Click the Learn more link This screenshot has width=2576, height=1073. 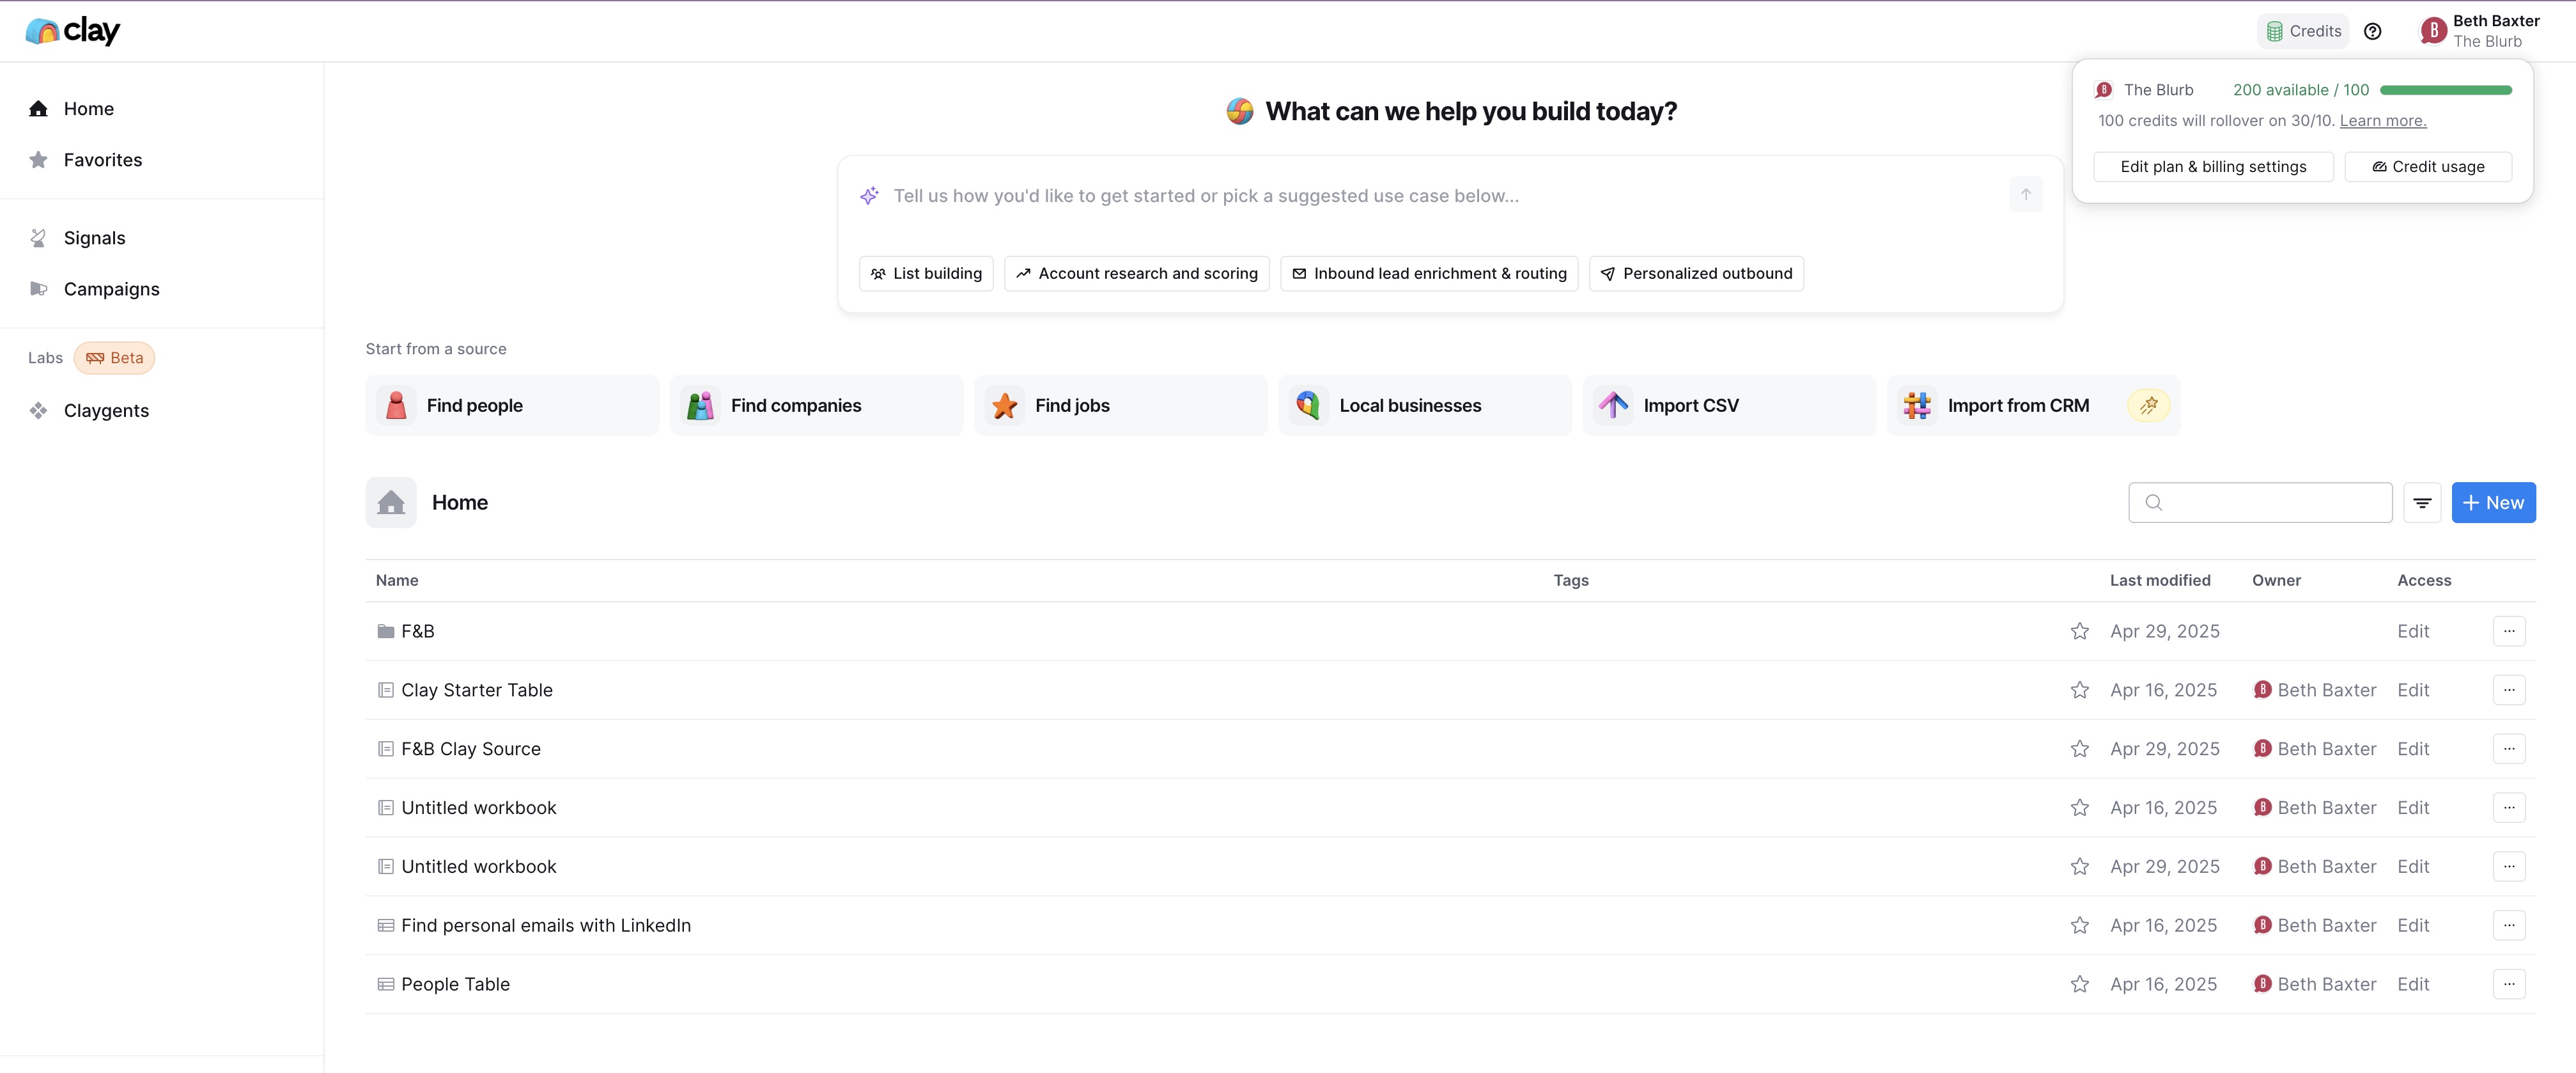pos(2382,121)
